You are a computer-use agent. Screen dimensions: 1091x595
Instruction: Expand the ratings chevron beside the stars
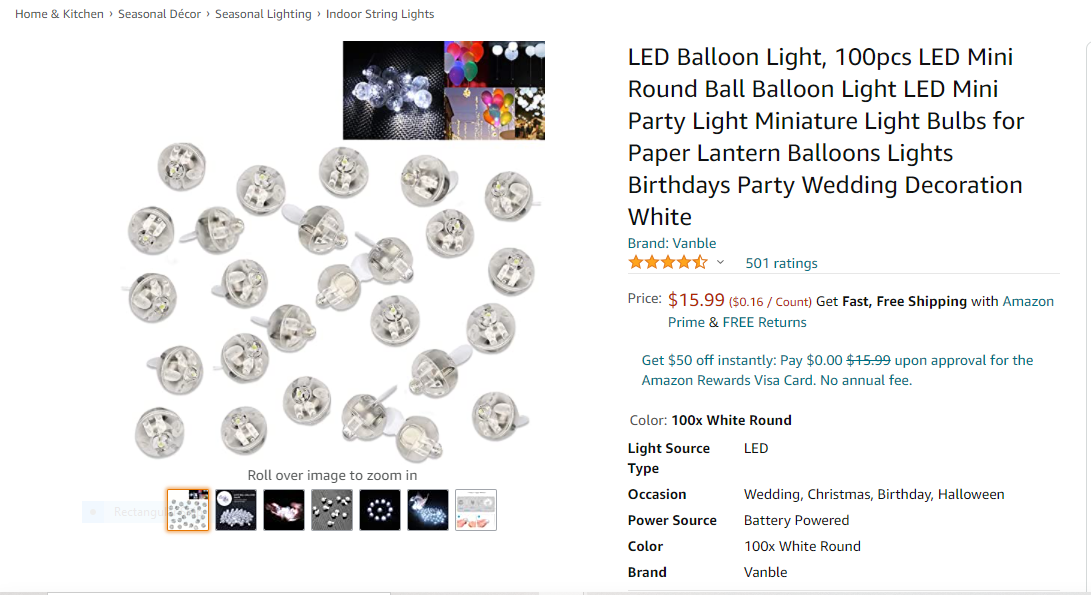pyautogui.click(x=720, y=263)
